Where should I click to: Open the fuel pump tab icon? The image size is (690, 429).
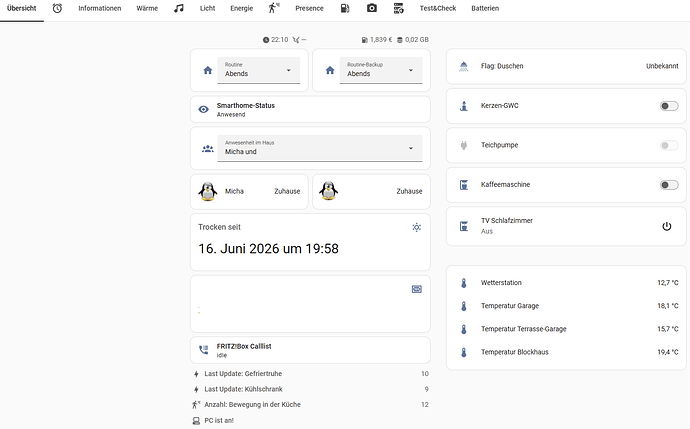[345, 8]
